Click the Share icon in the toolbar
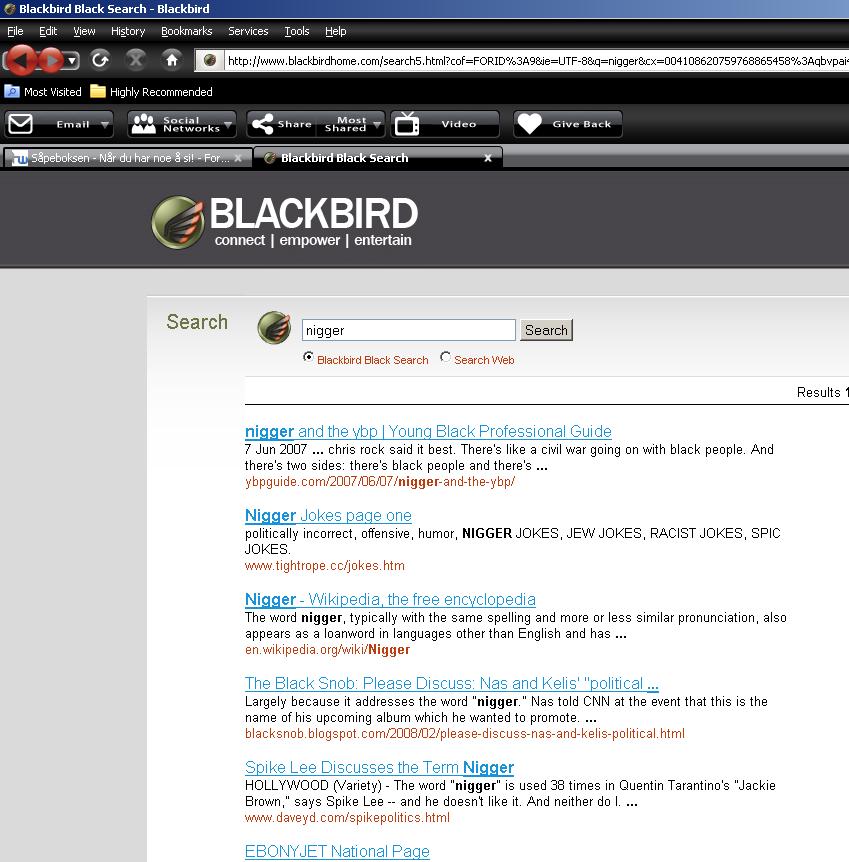 coord(262,124)
